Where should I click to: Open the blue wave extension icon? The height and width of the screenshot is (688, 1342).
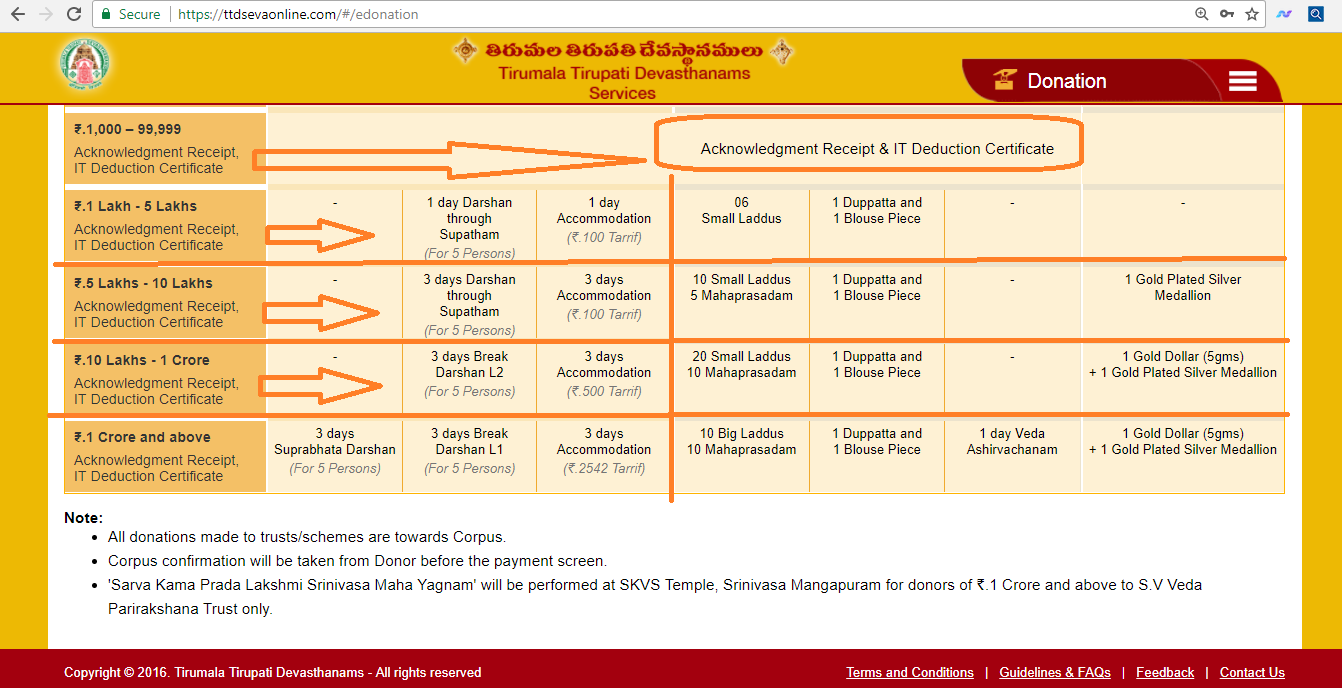1284,15
